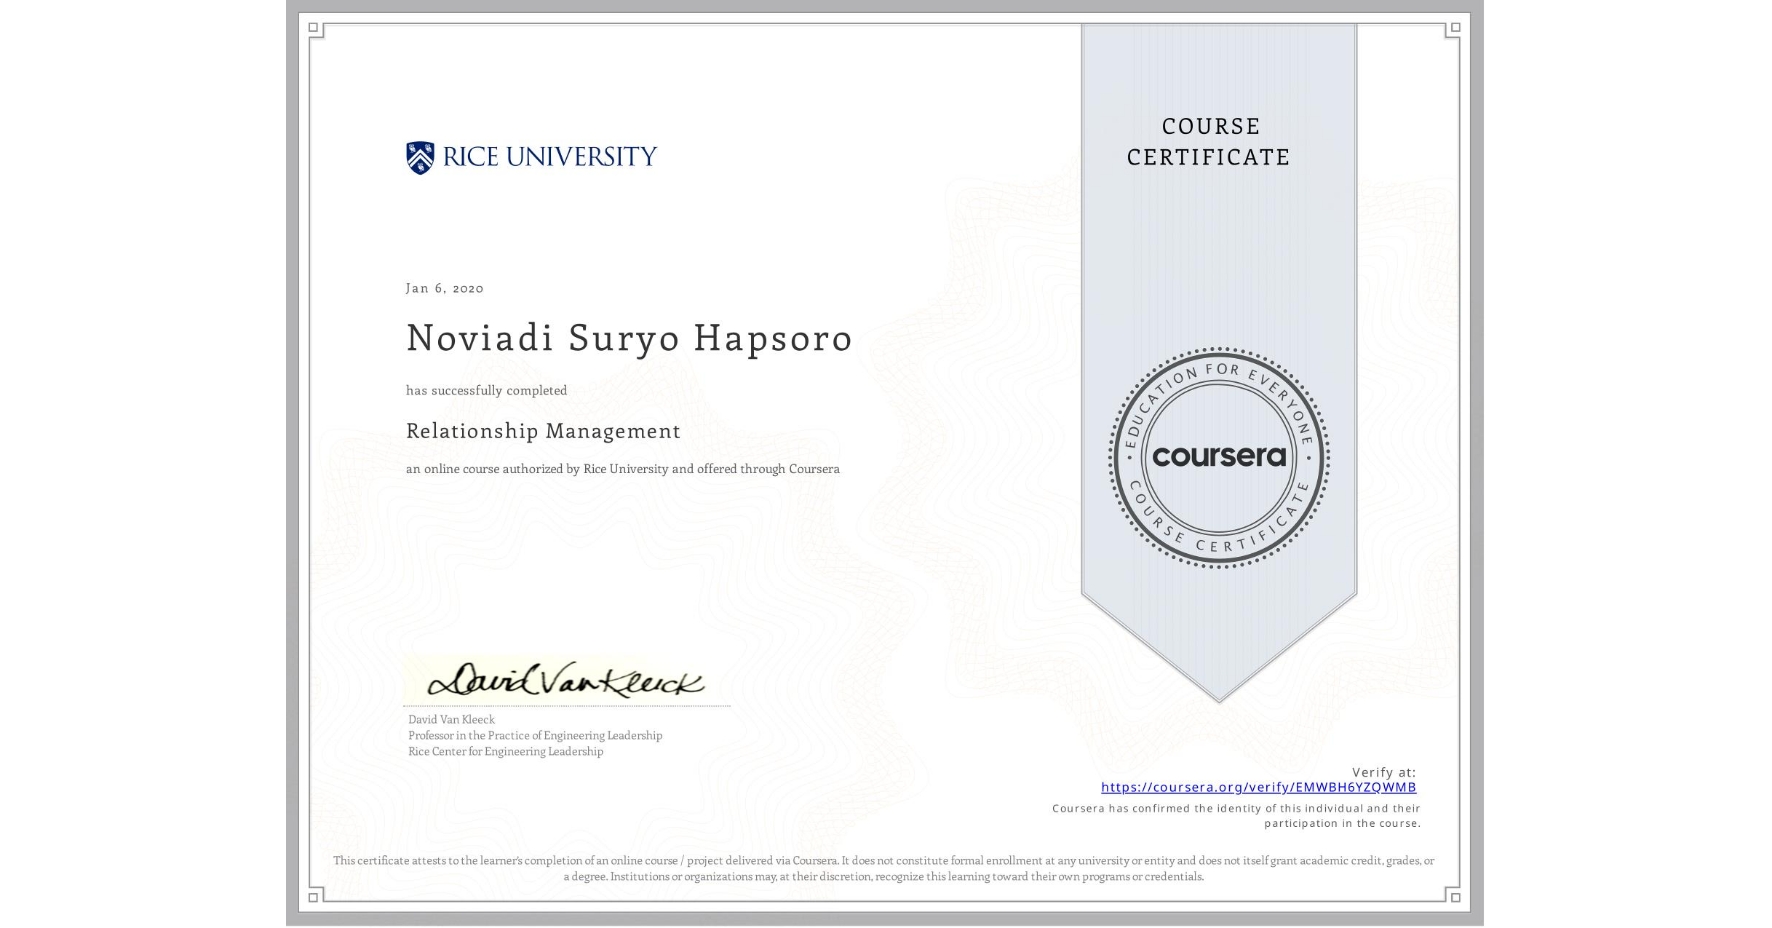Click the 'an online course authorized by' line

tap(623, 469)
